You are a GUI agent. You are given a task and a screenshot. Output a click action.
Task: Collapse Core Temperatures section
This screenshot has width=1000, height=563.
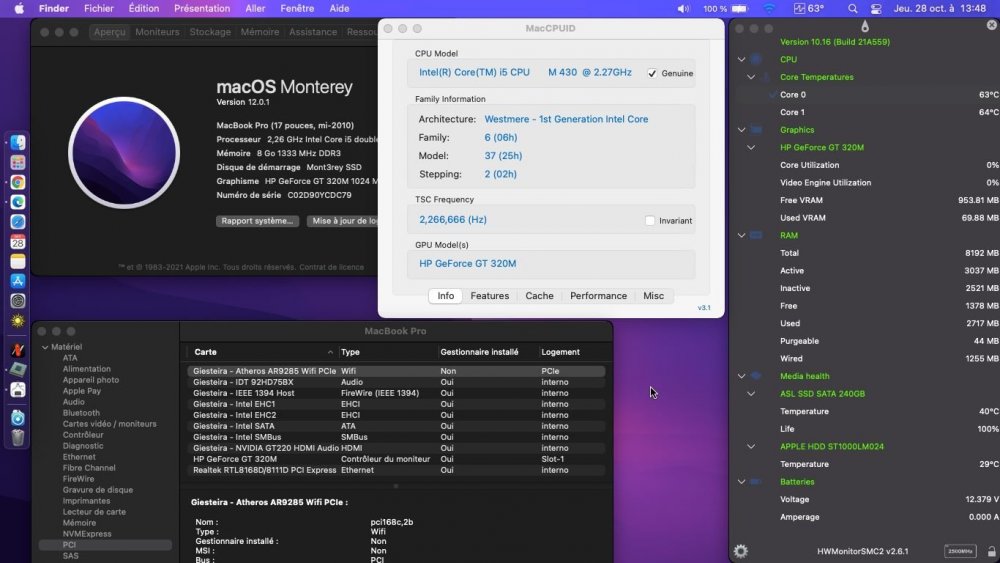tap(751, 77)
